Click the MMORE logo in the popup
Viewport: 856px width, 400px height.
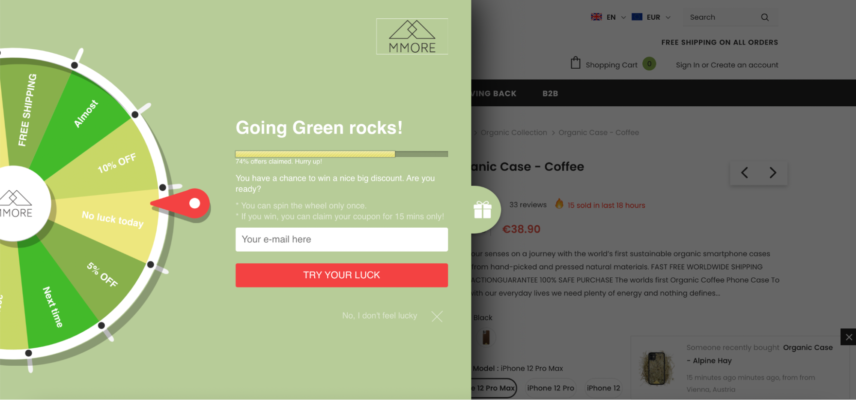(x=412, y=37)
